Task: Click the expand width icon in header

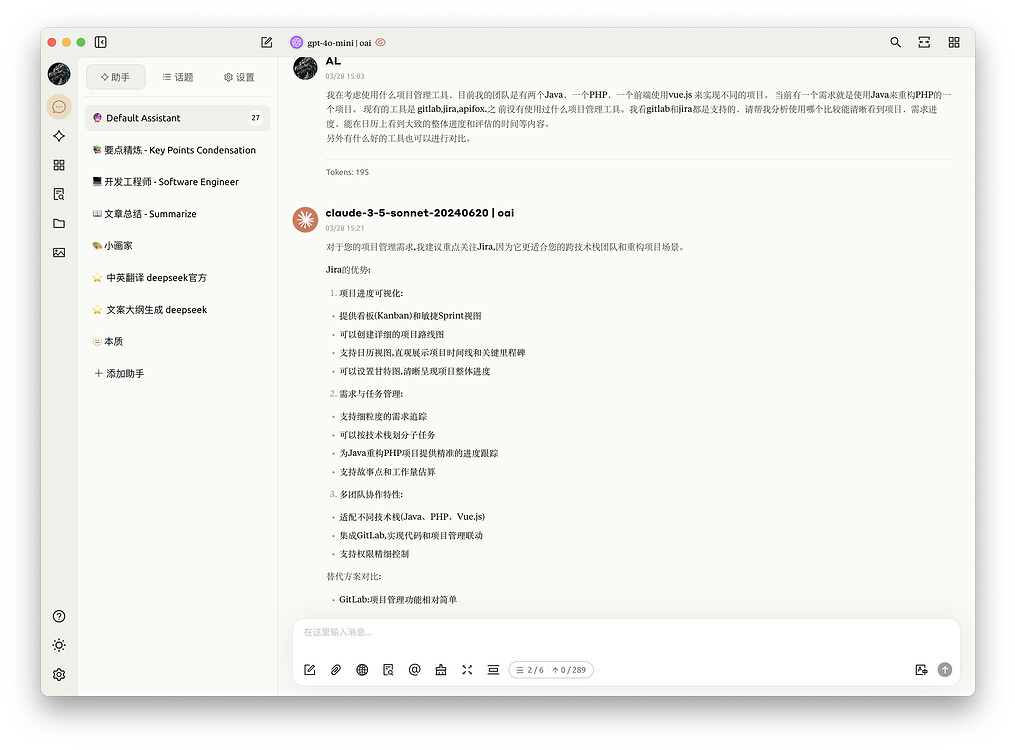Action: pos(924,42)
